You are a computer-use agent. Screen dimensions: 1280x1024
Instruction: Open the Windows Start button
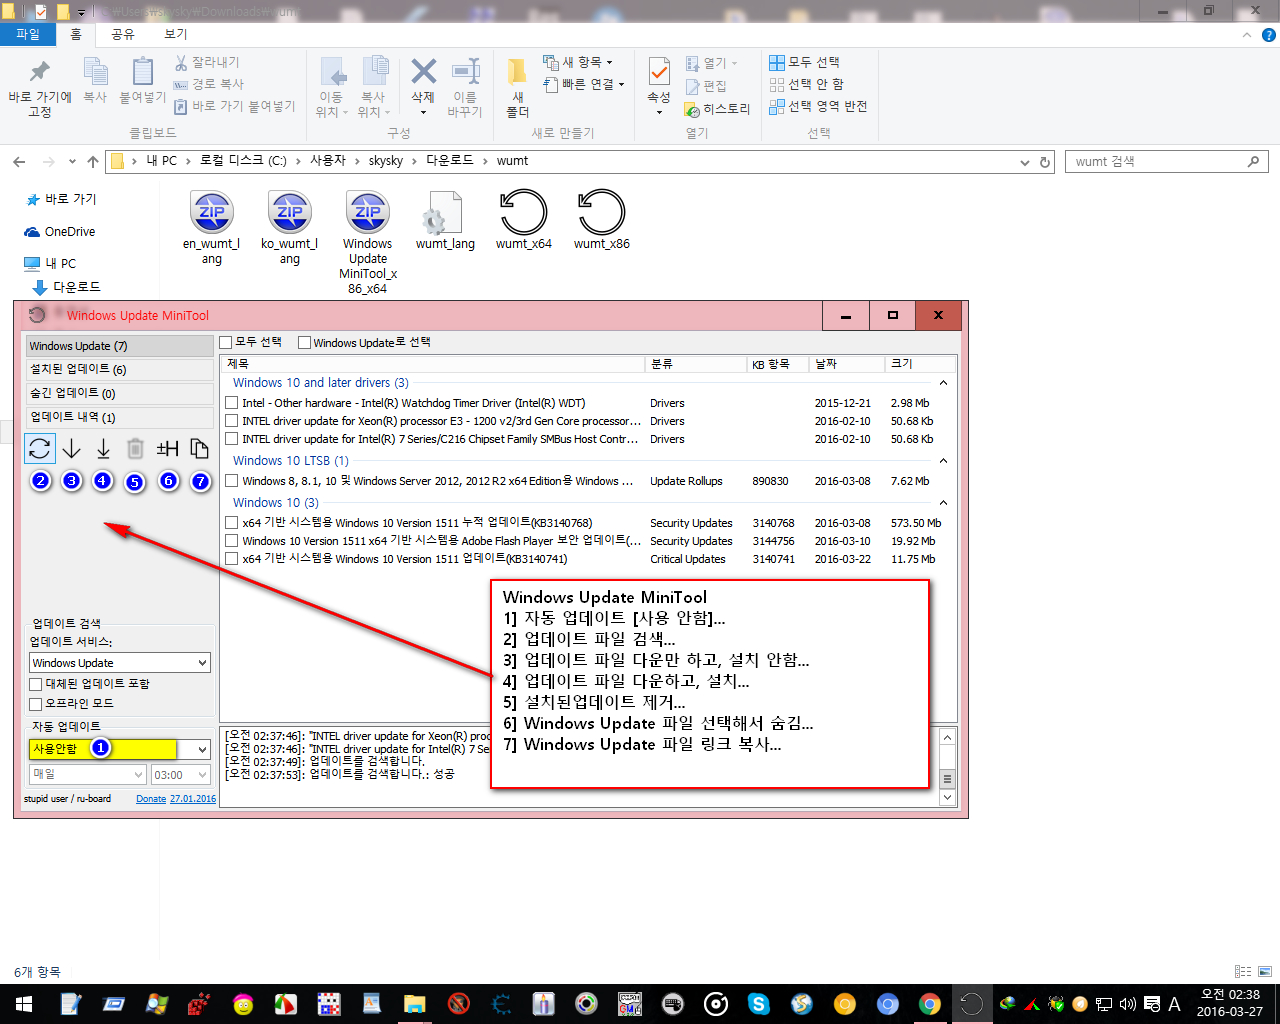[23, 1004]
